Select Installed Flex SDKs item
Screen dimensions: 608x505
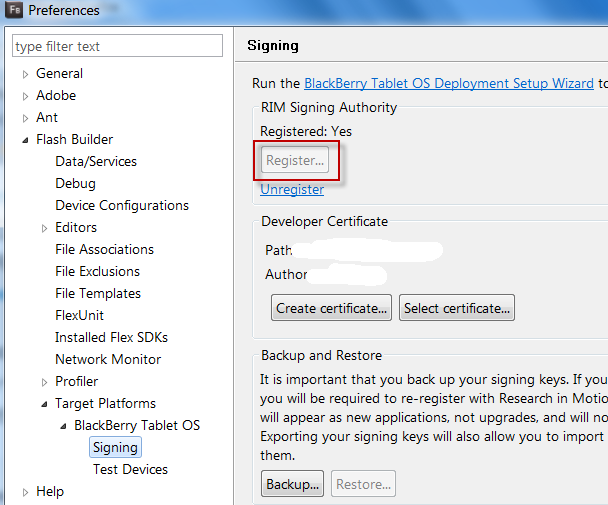pyautogui.click(x=111, y=337)
